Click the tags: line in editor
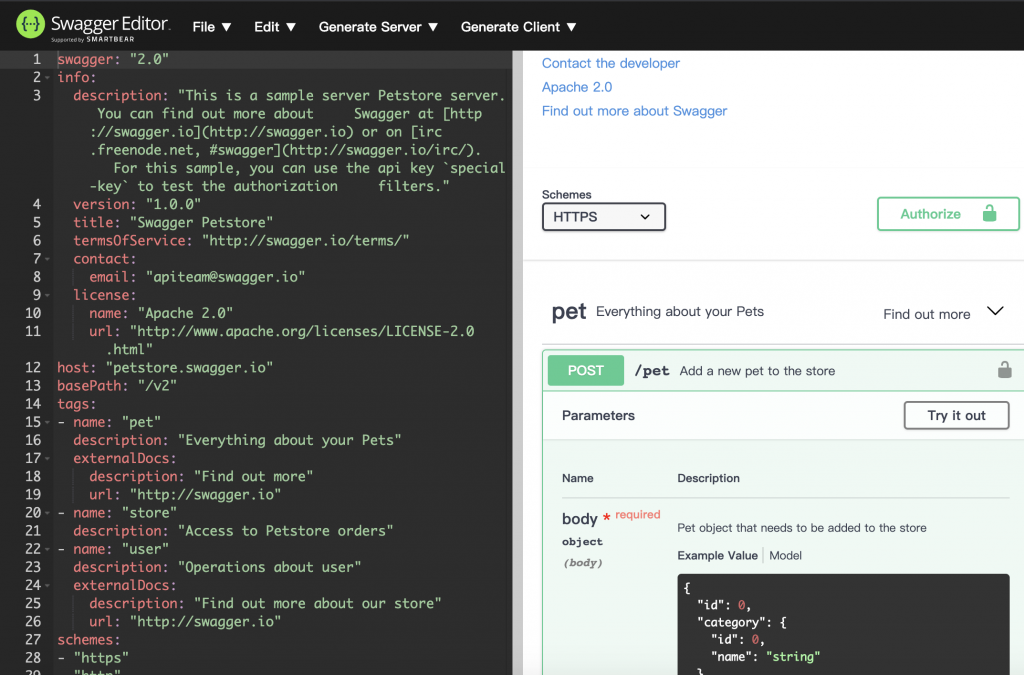Image resolution: width=1024 pixels, height=675 pixels. pyautogui.click(x=76, y=404)
